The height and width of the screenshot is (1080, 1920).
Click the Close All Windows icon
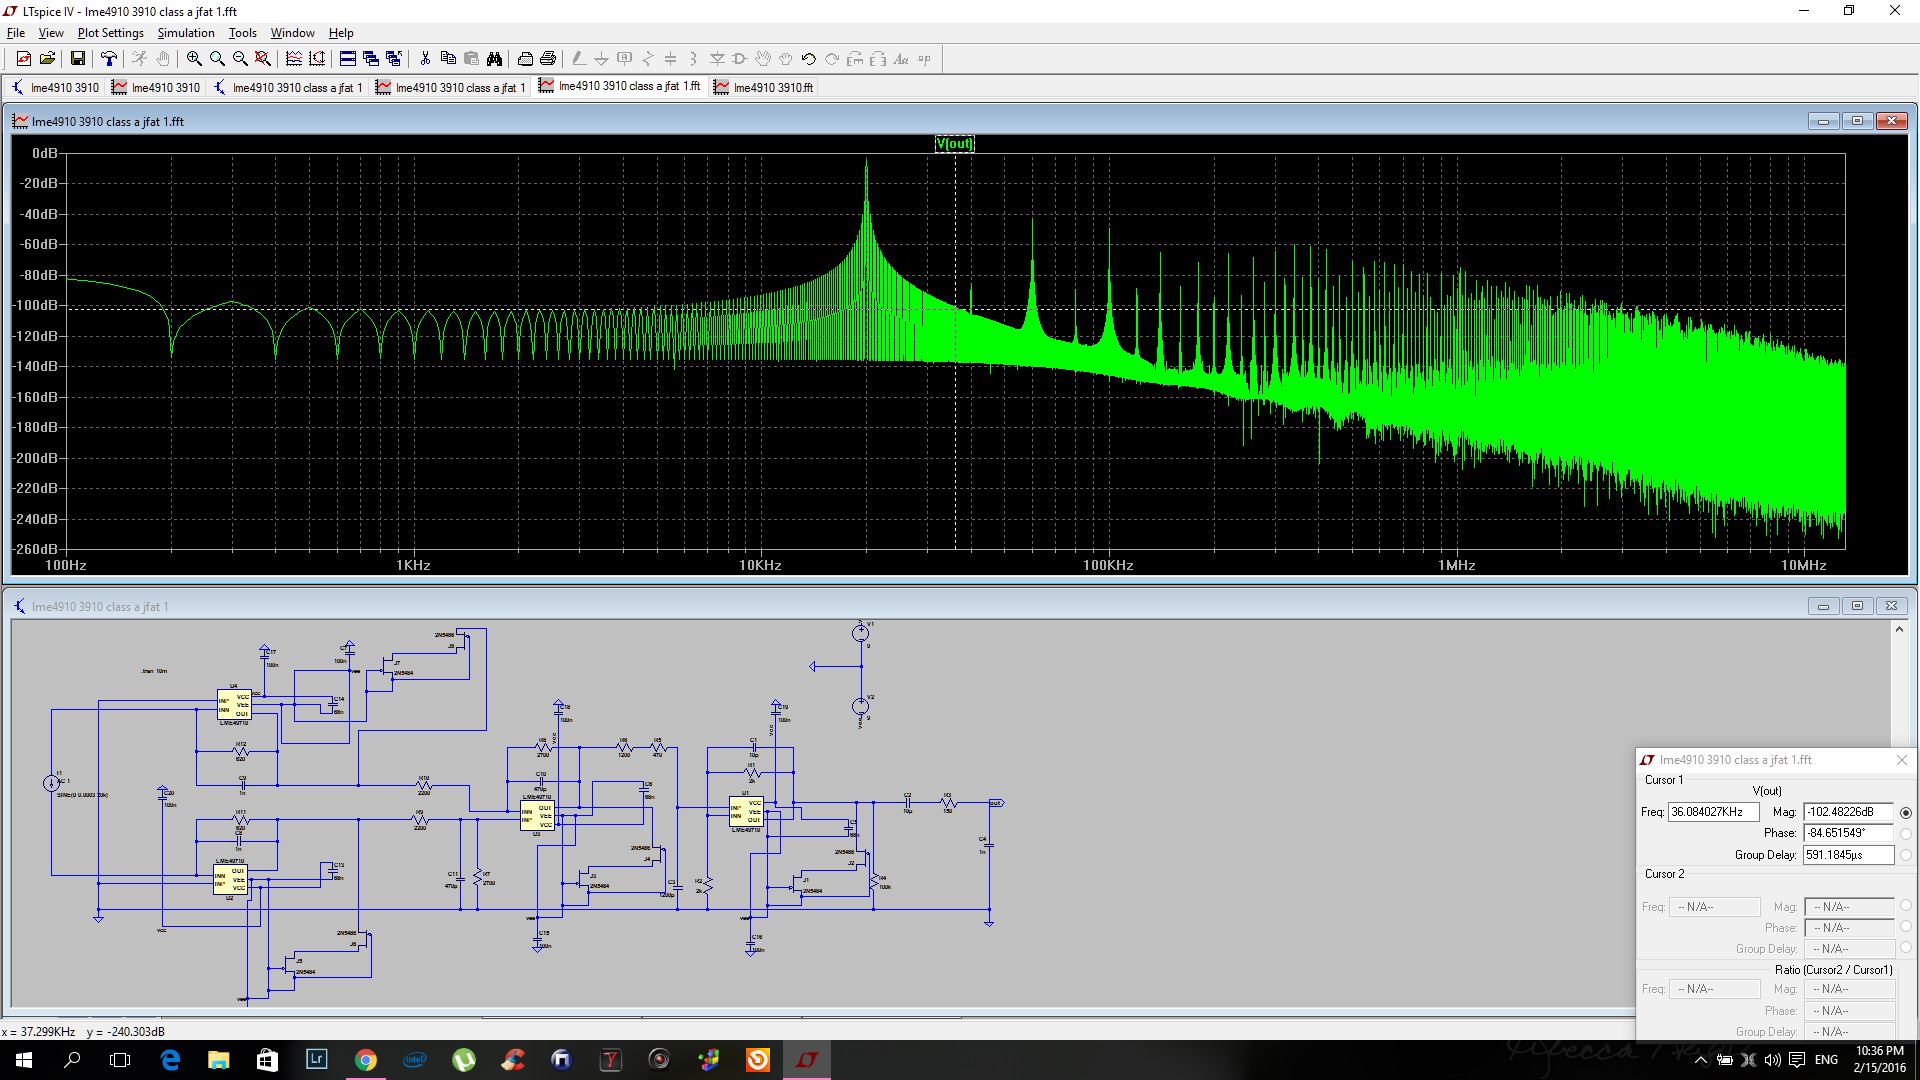pyautogui.click(x=393, y=59)
